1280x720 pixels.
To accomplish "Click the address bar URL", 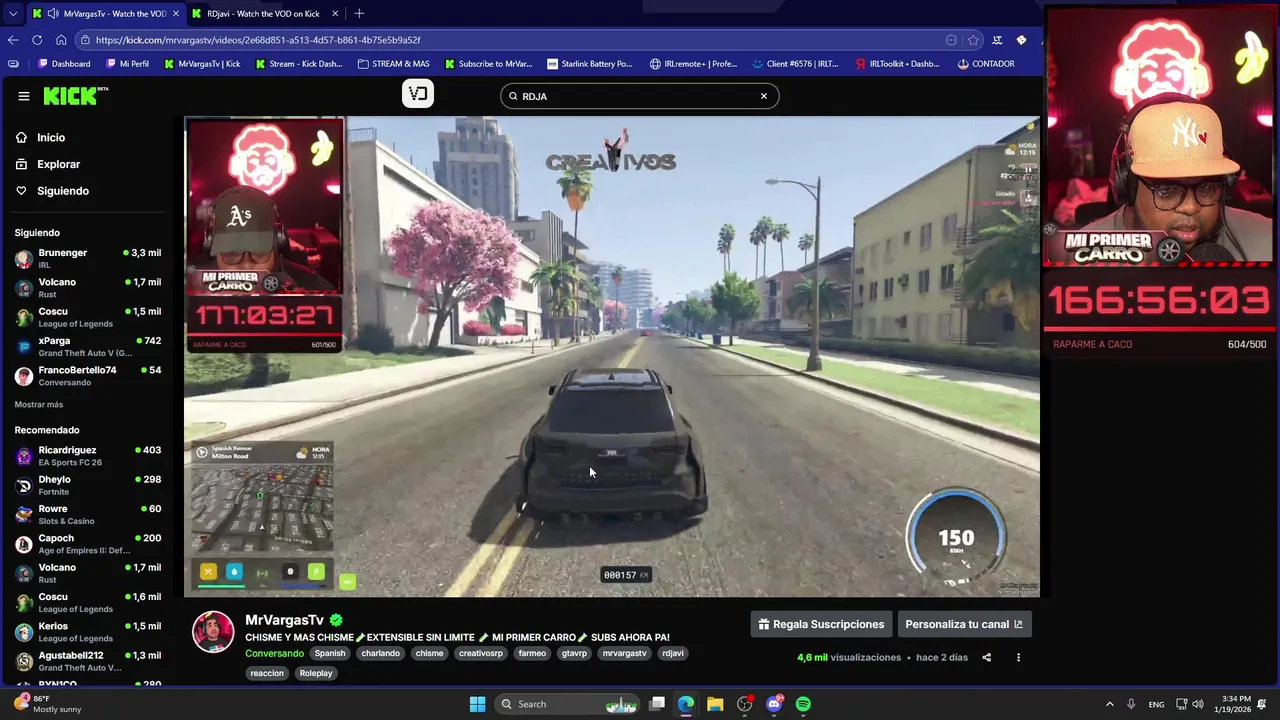I will pos(258,40).
